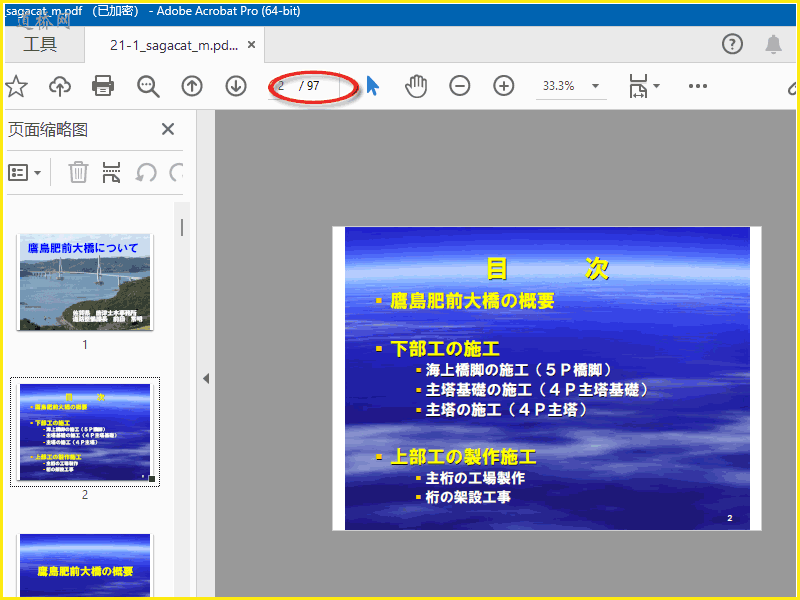The height and width of the screenshot is (600, 800).
Task: Close the 21-1_sagacat_m document tab
Action: pyautogui.click(x=252, y=45)
